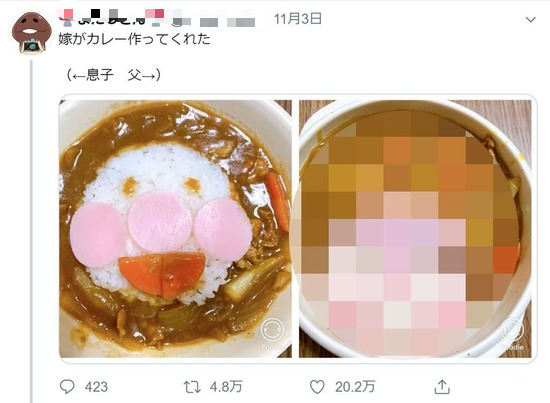Click the pink ham nose on the curry face
The height and width of the screenshot is (403, 550).
[160, 221]
